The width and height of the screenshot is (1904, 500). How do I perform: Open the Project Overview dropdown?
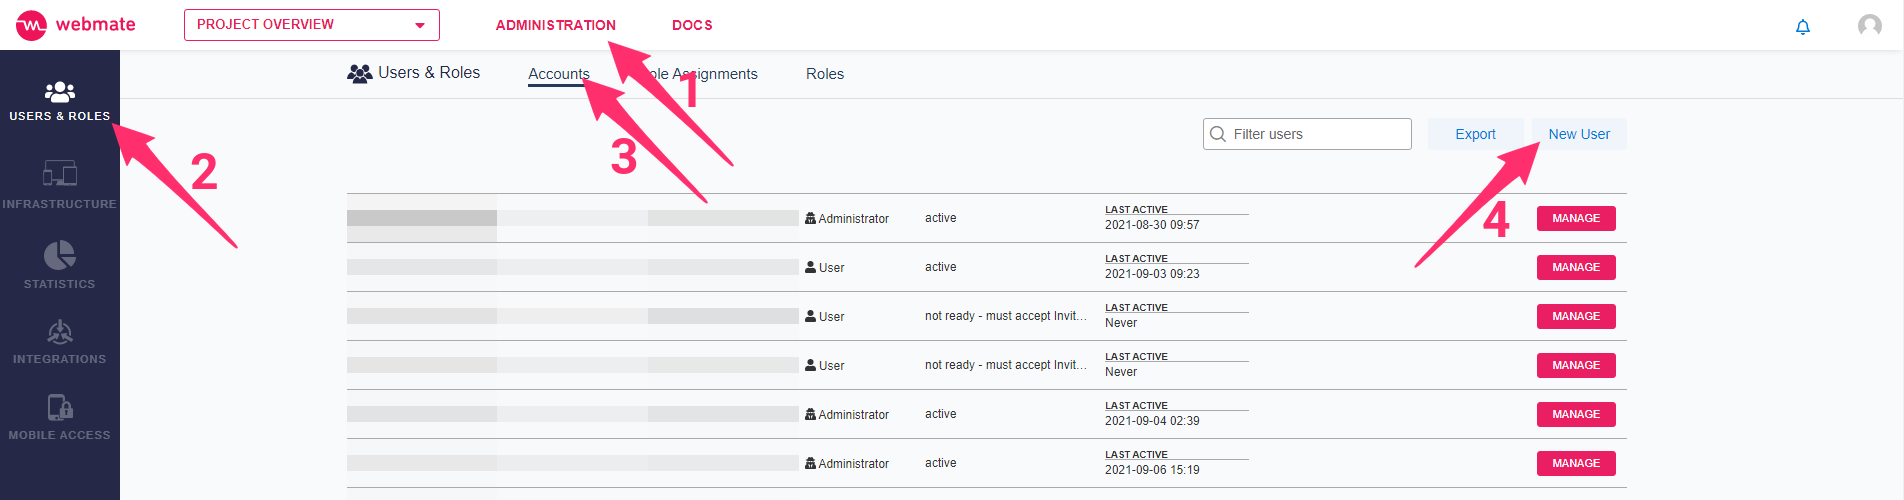coord(312,25)
